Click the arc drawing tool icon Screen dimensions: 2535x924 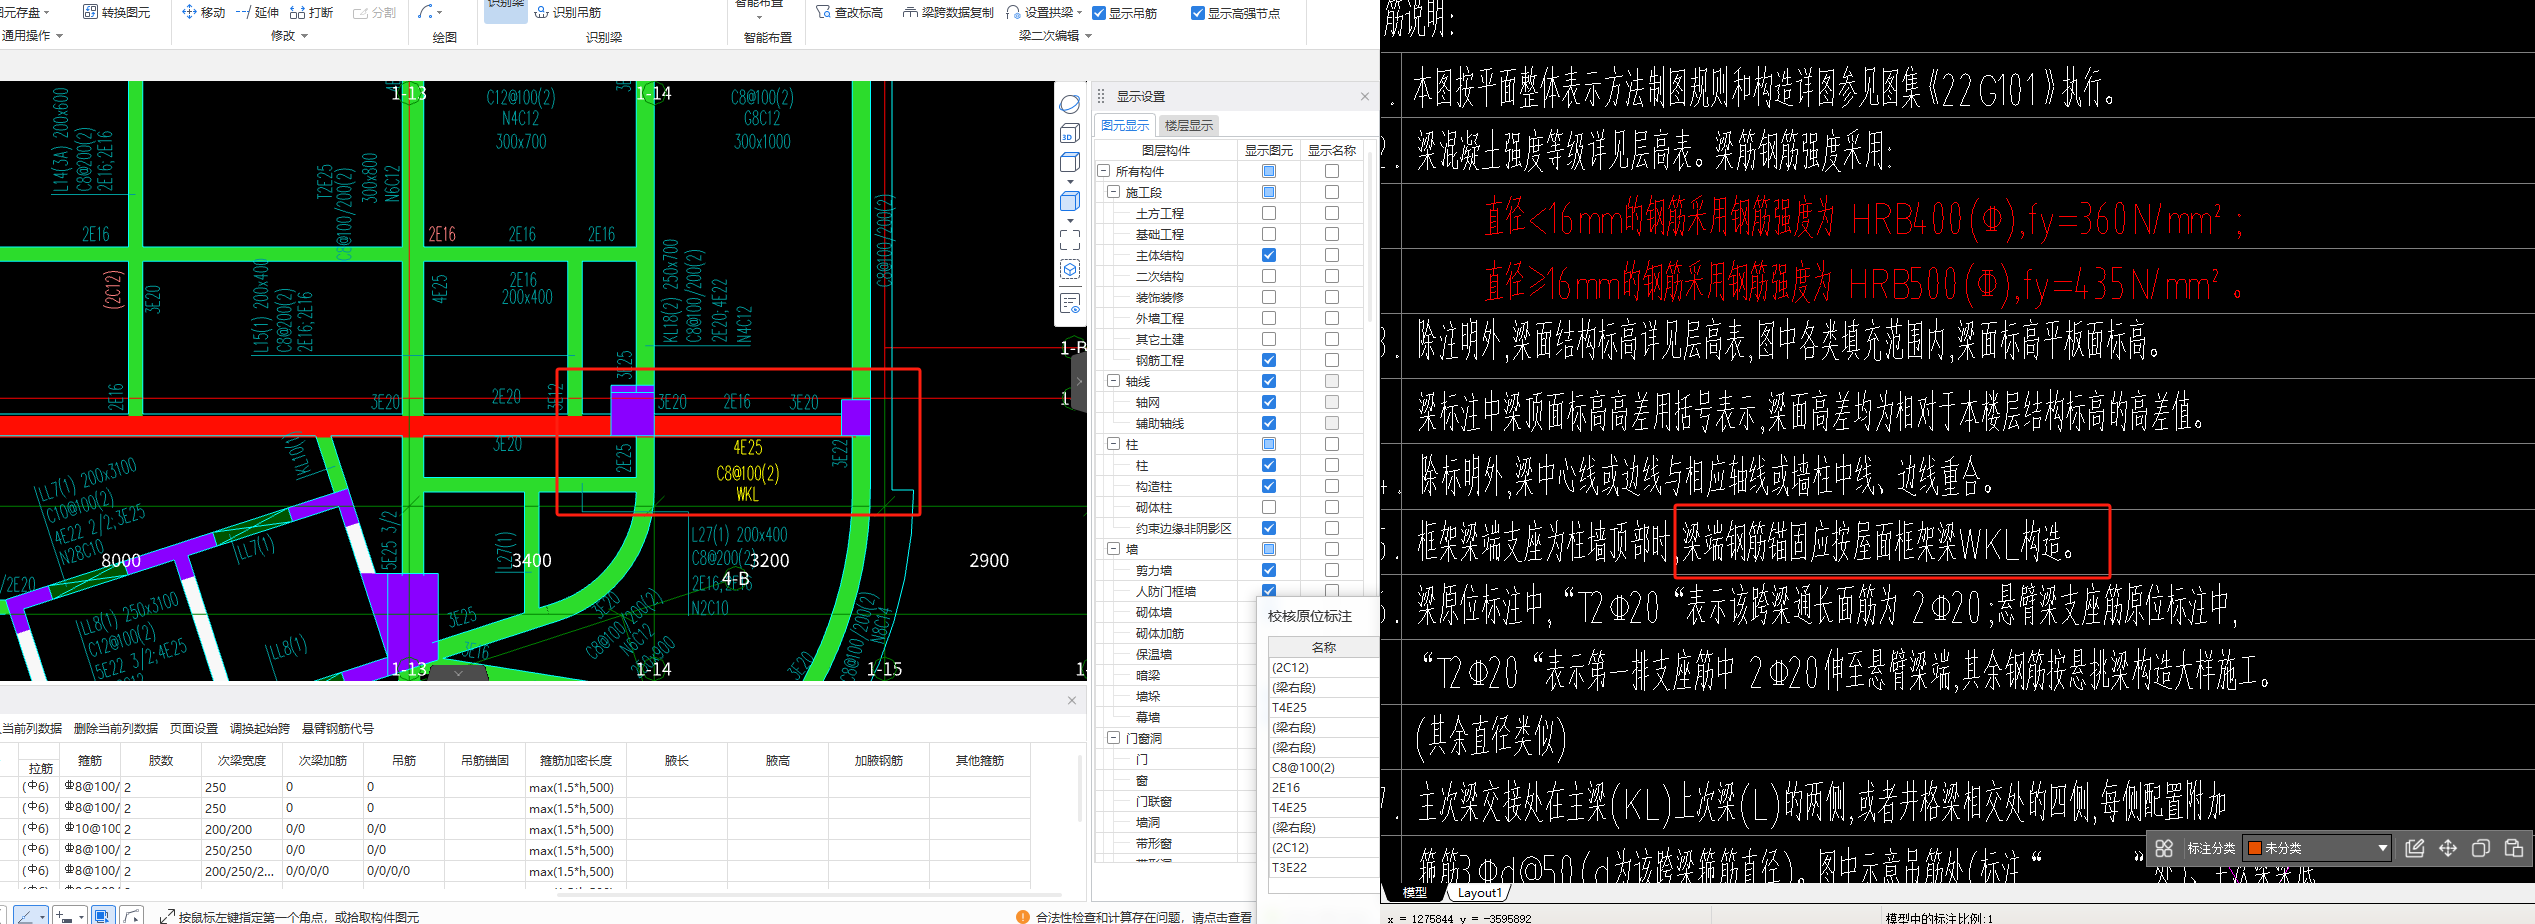426,12
